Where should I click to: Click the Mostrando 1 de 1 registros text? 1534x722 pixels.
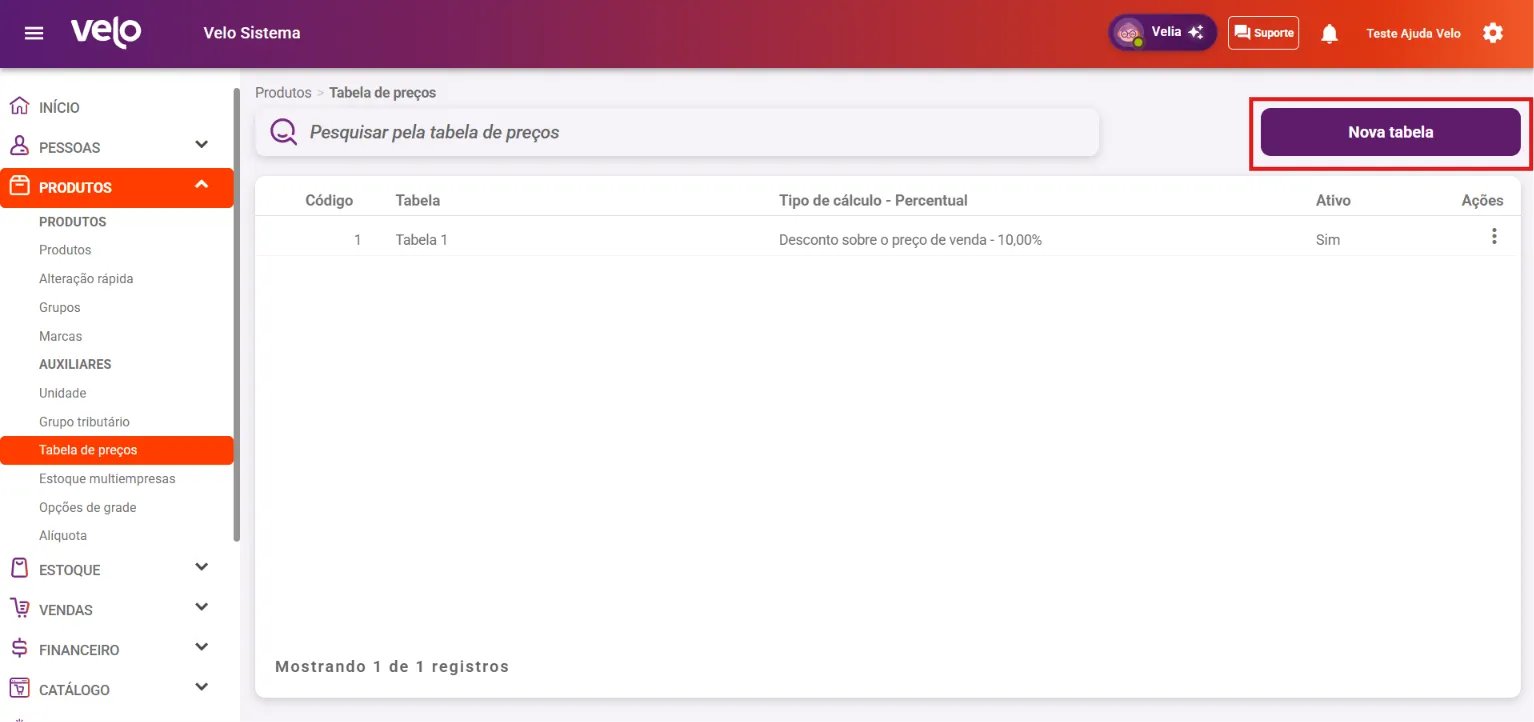(392, 666)
